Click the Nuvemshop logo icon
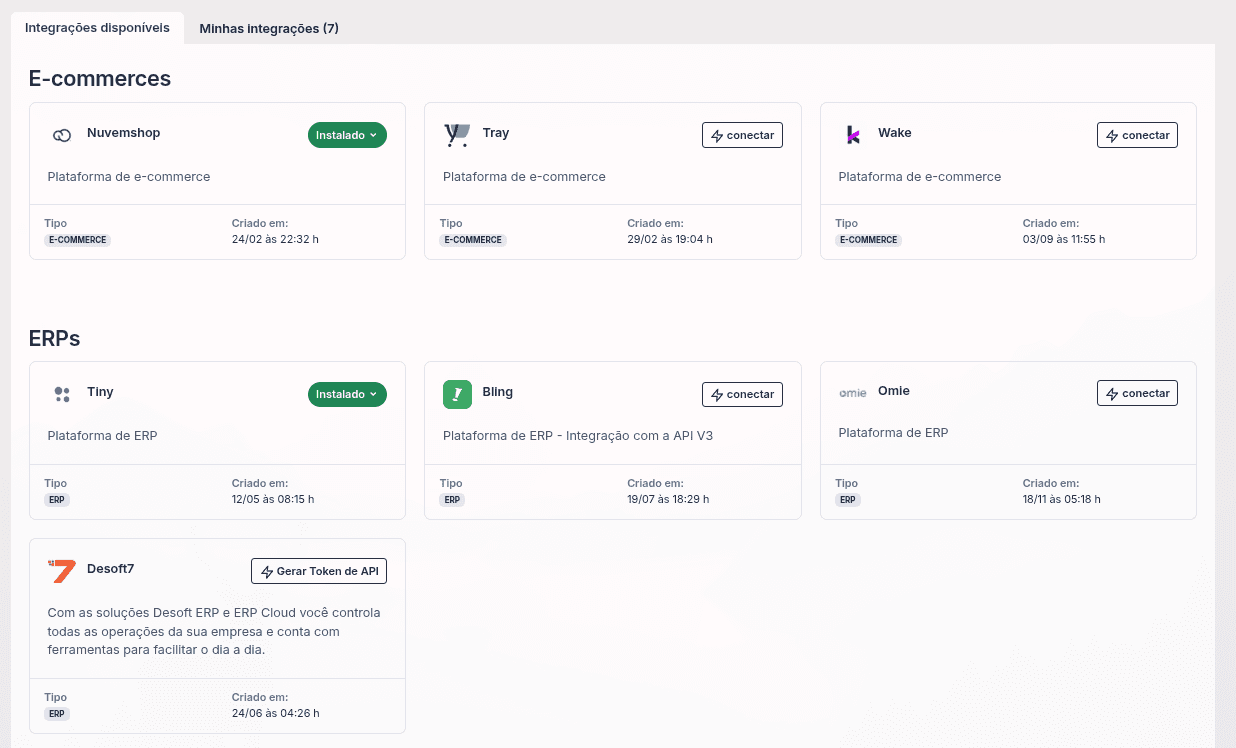Image resolution: width=1236 pixels, height=748 pixels. coord(62,135)
